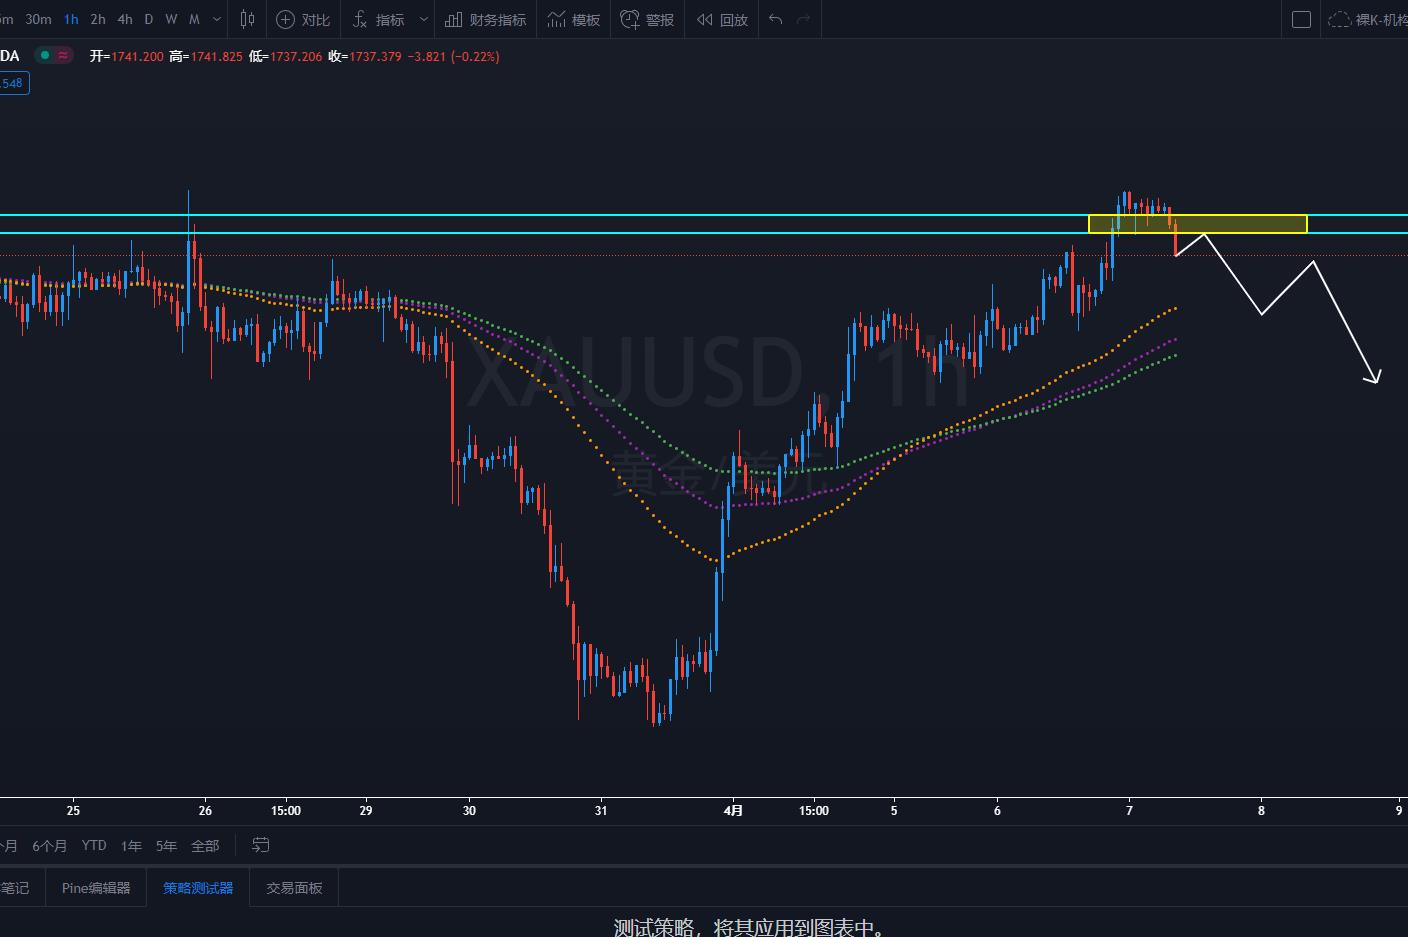The height and width of the screenshot is (937, 1408).
Task: Expand the 指标 favorites dropdown arrow
Action: [423, 19]
